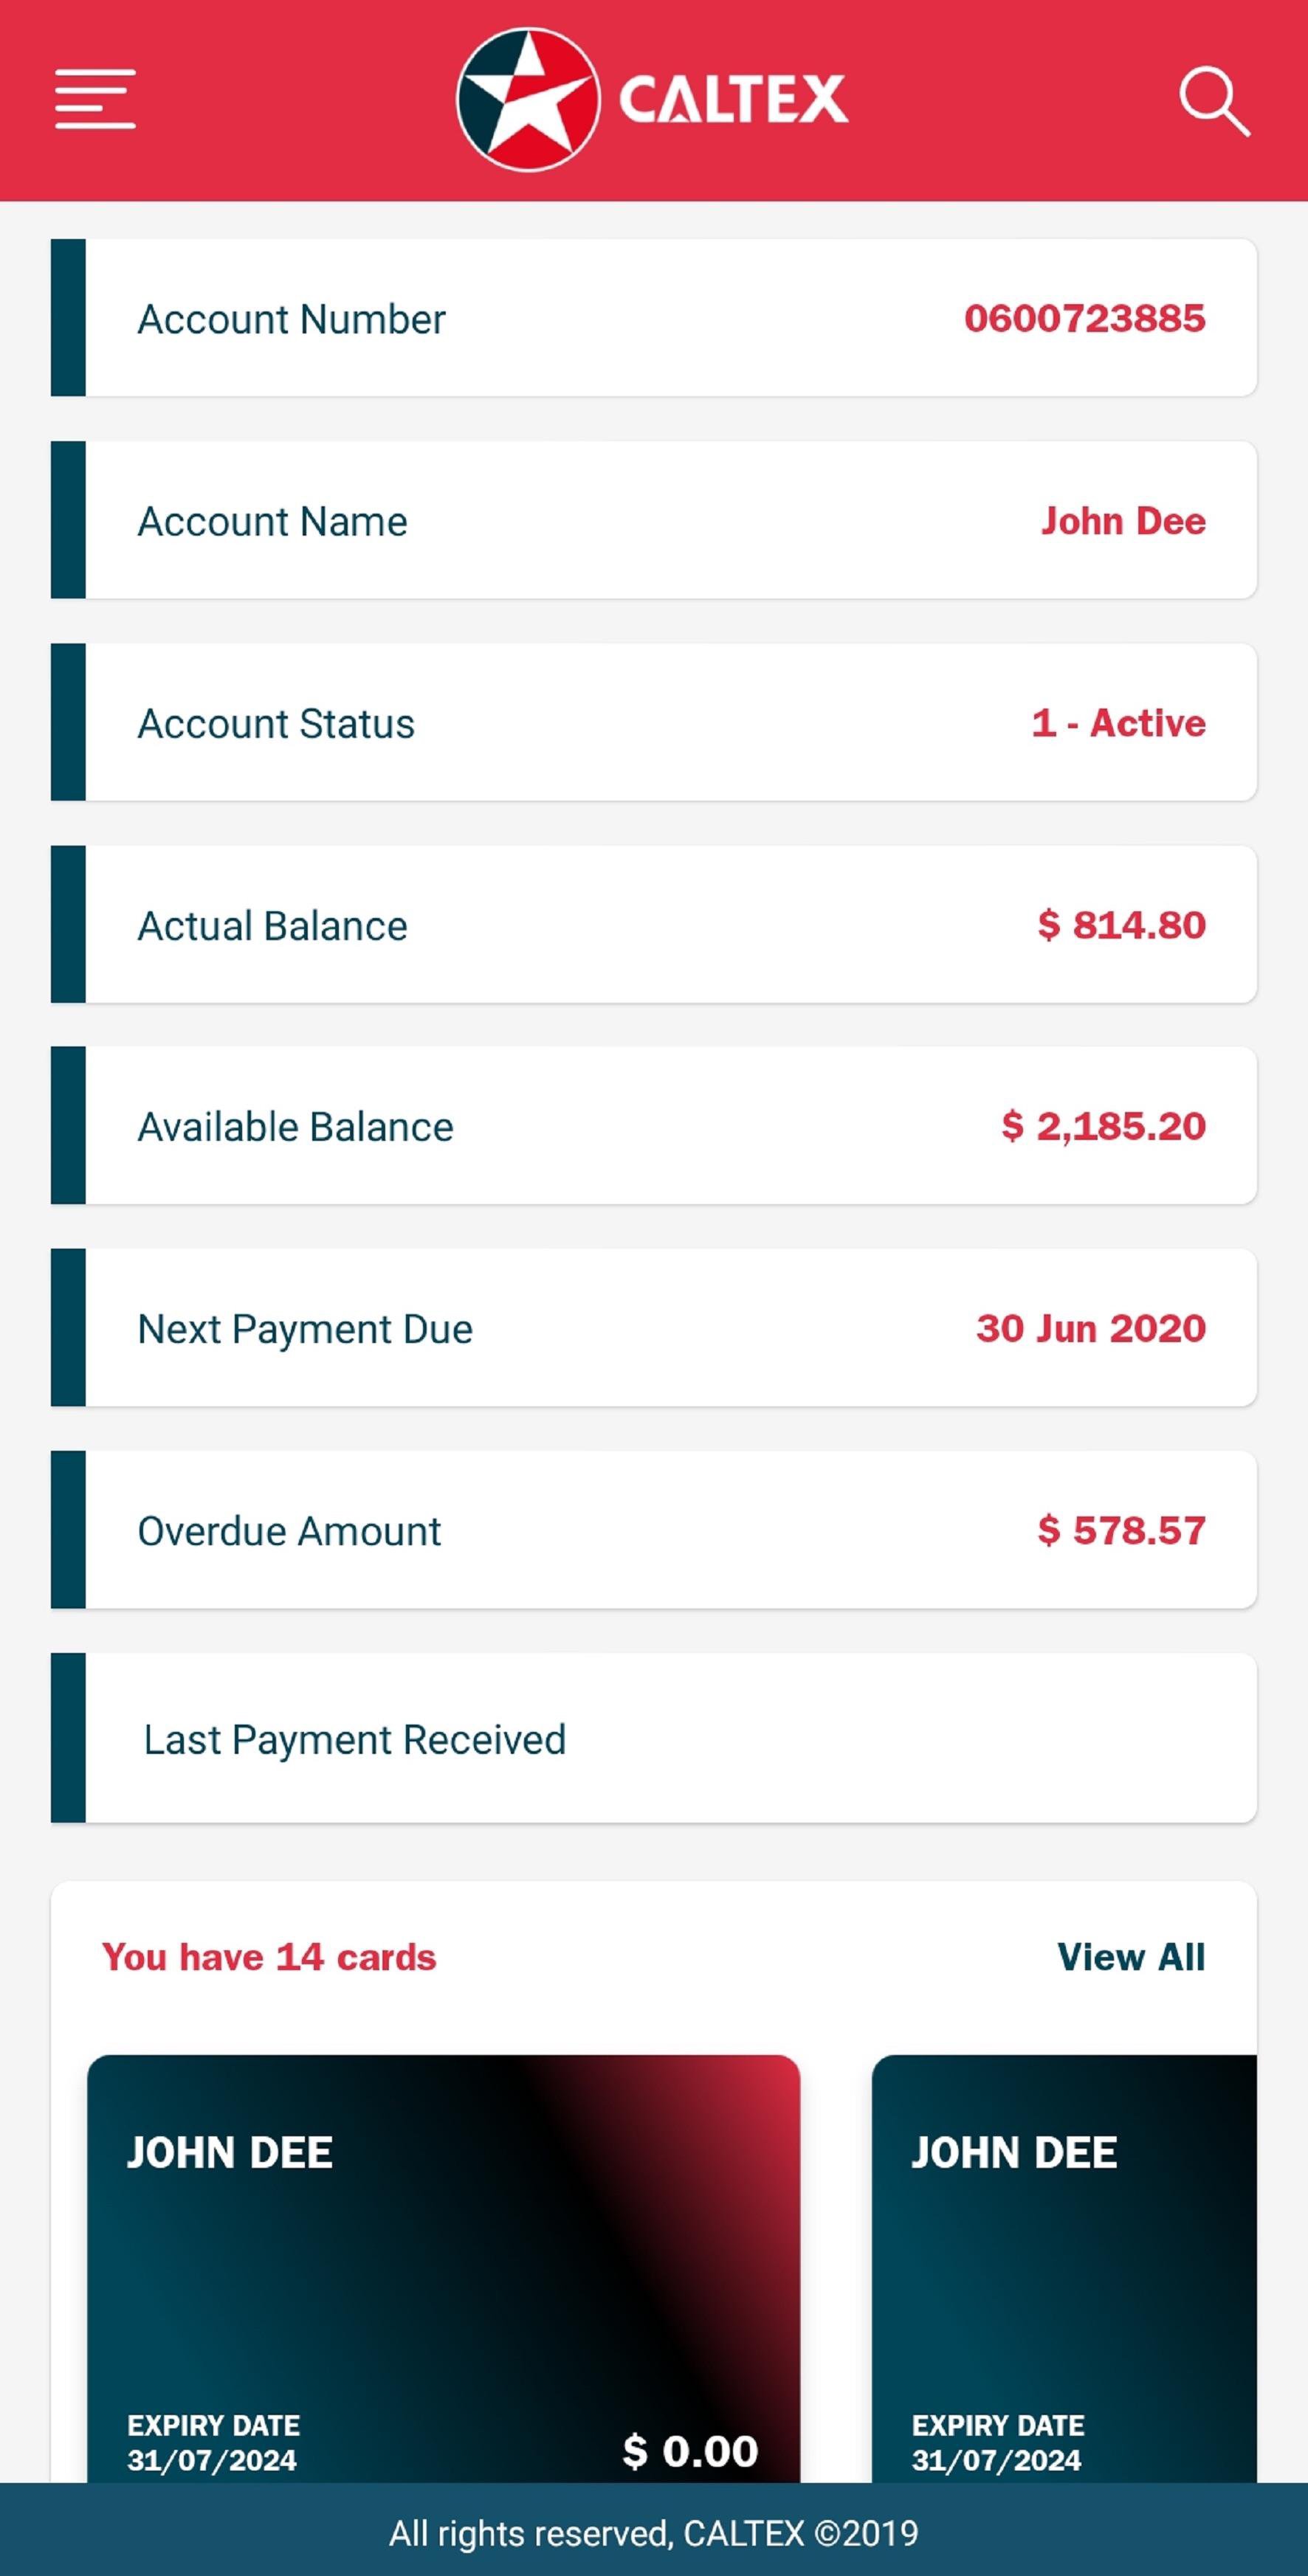
Task: Tap the Caltex star logo
Action: coord(528,100)
